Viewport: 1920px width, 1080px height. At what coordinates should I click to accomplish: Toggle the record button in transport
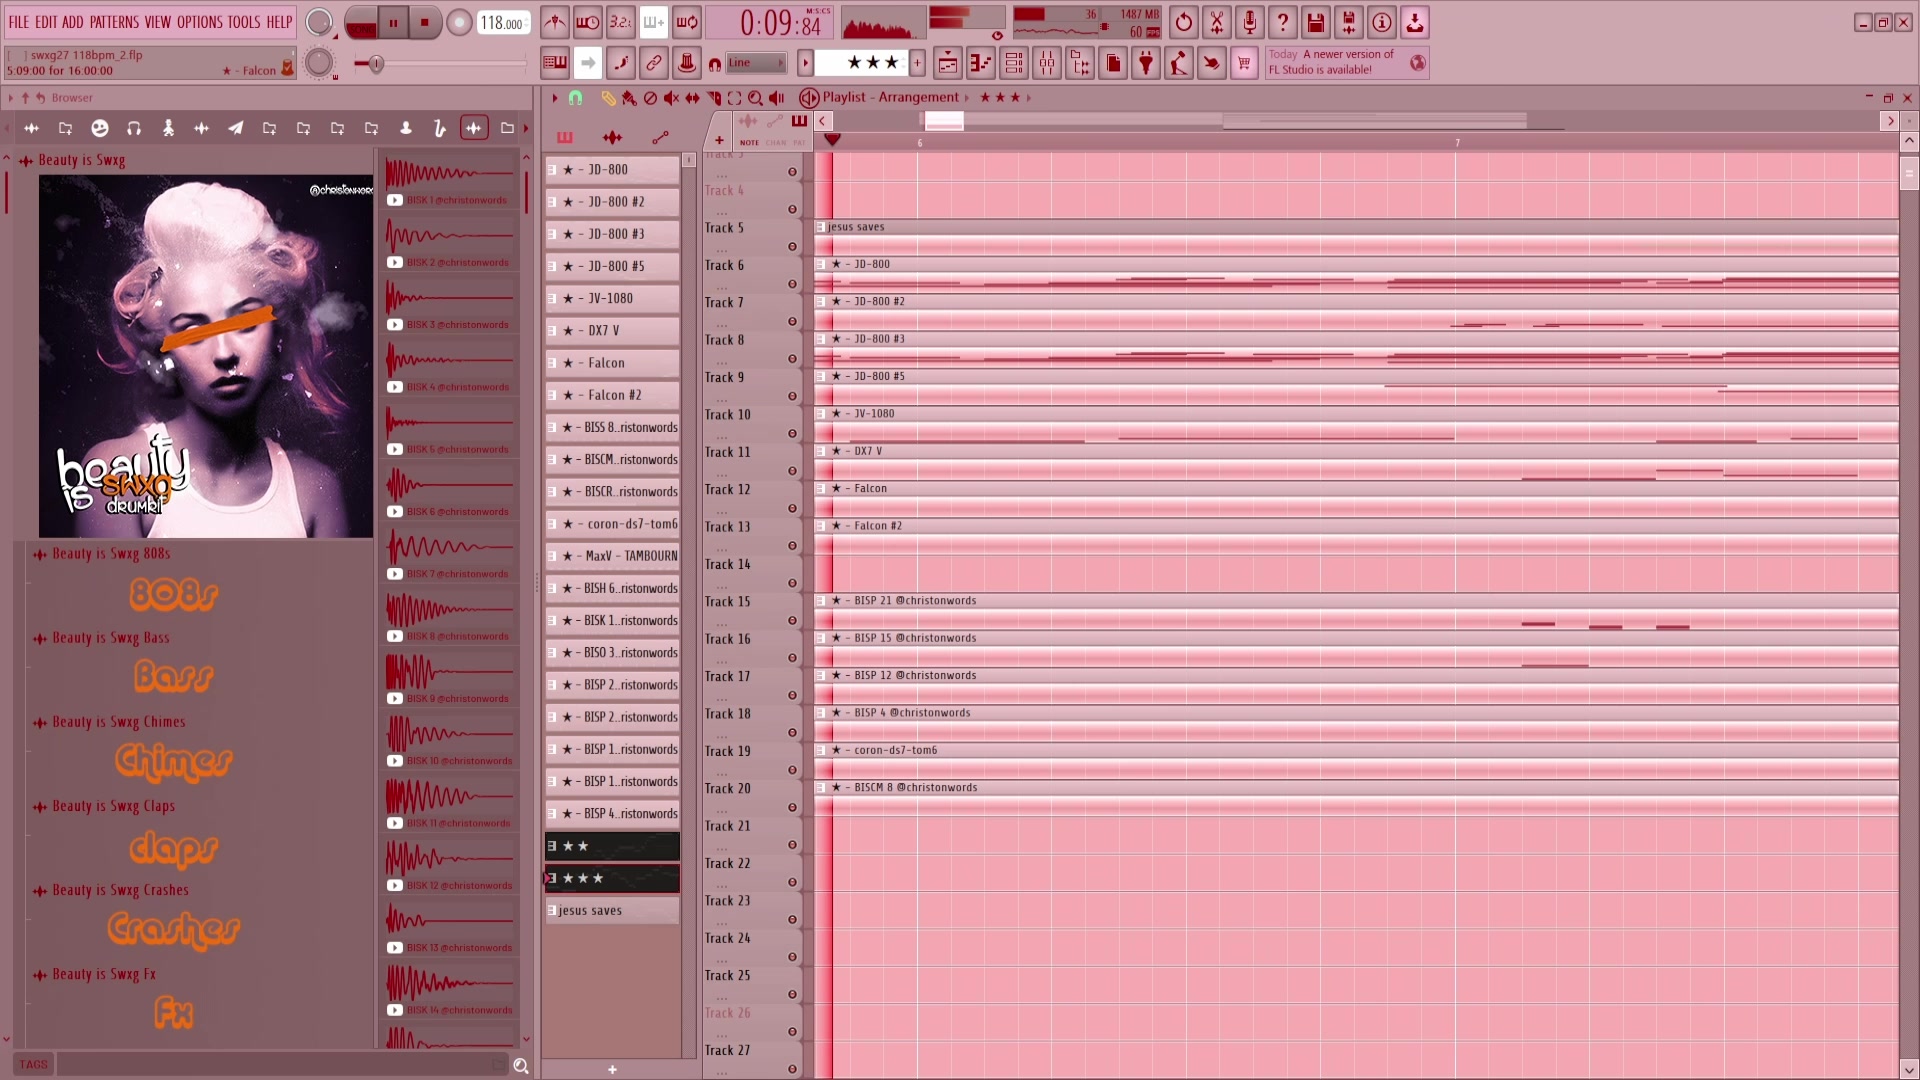coord(459,22)
